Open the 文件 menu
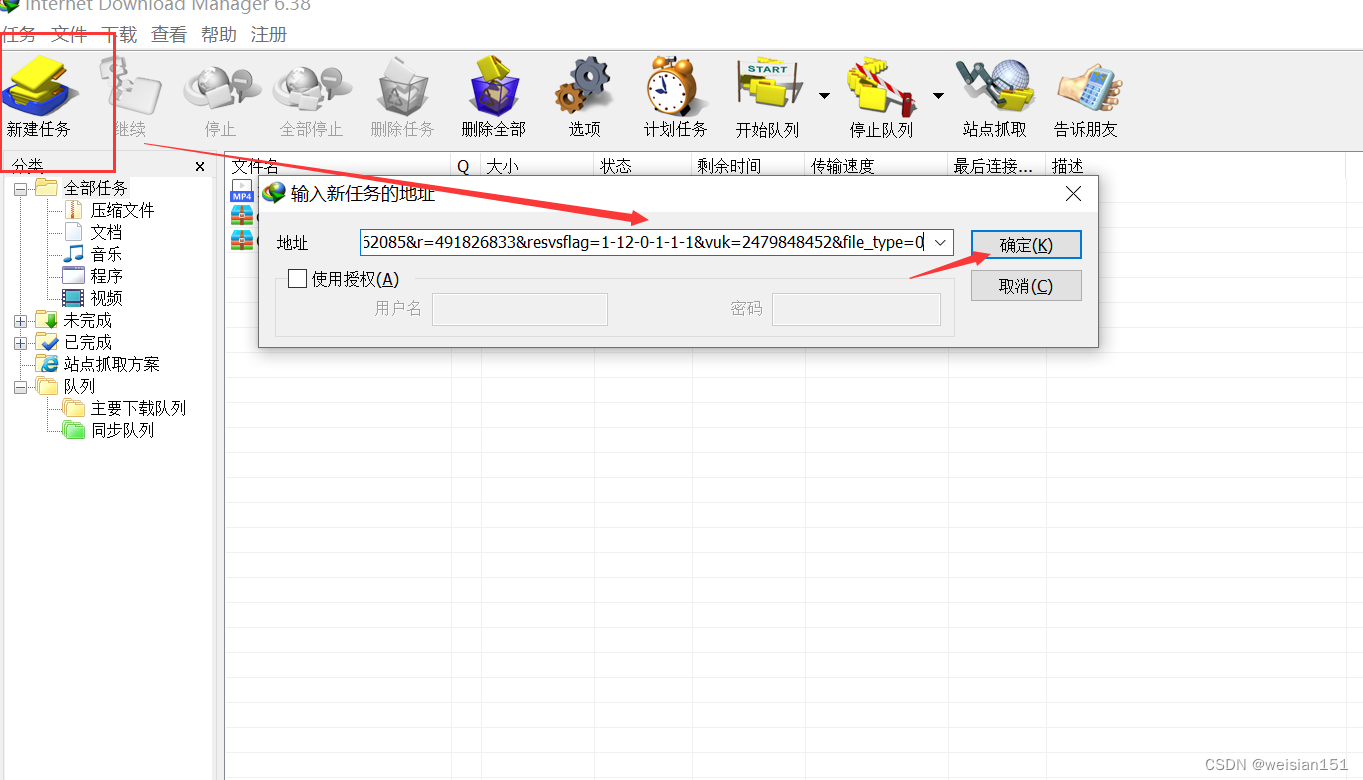 (x=69, y=35)
